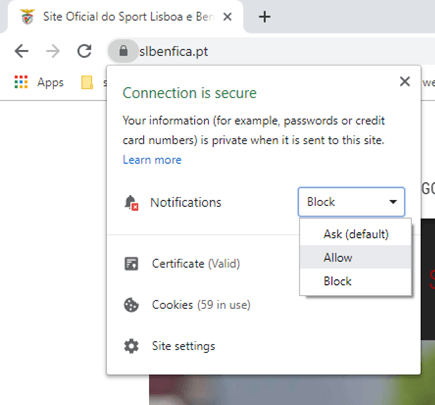Screen dimensions: 435x405
Task: Go back using the back arrow
Action: pyautogui.click(x=22, y=51)
